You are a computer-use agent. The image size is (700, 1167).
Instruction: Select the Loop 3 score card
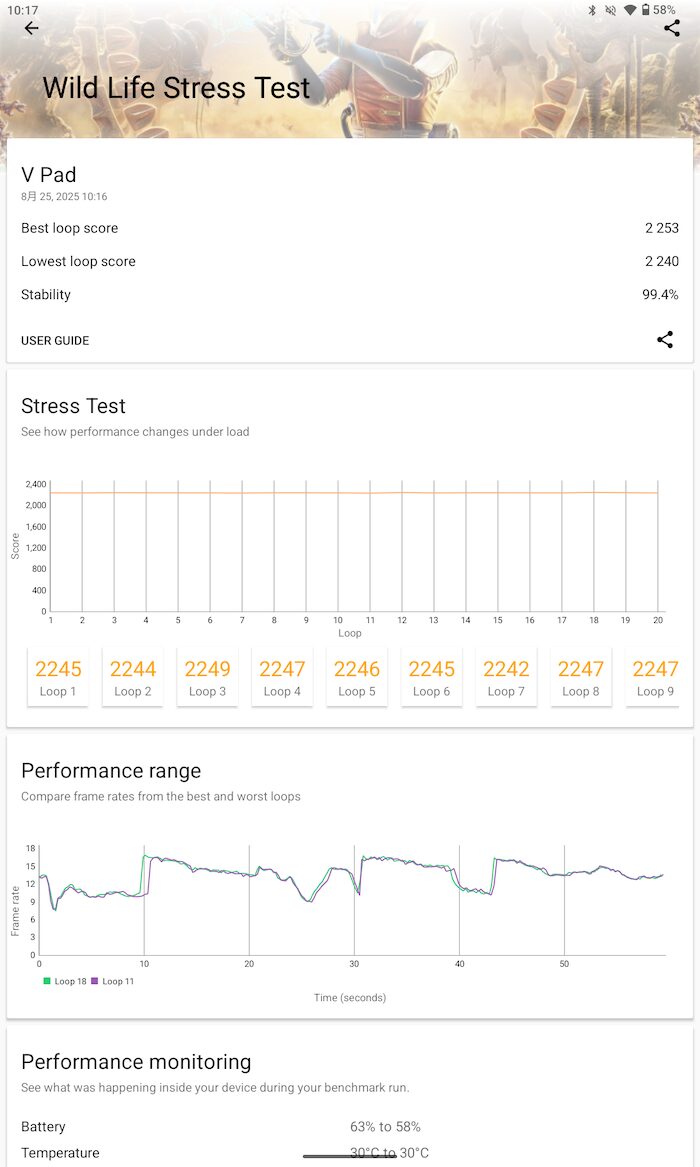point(208,677)
